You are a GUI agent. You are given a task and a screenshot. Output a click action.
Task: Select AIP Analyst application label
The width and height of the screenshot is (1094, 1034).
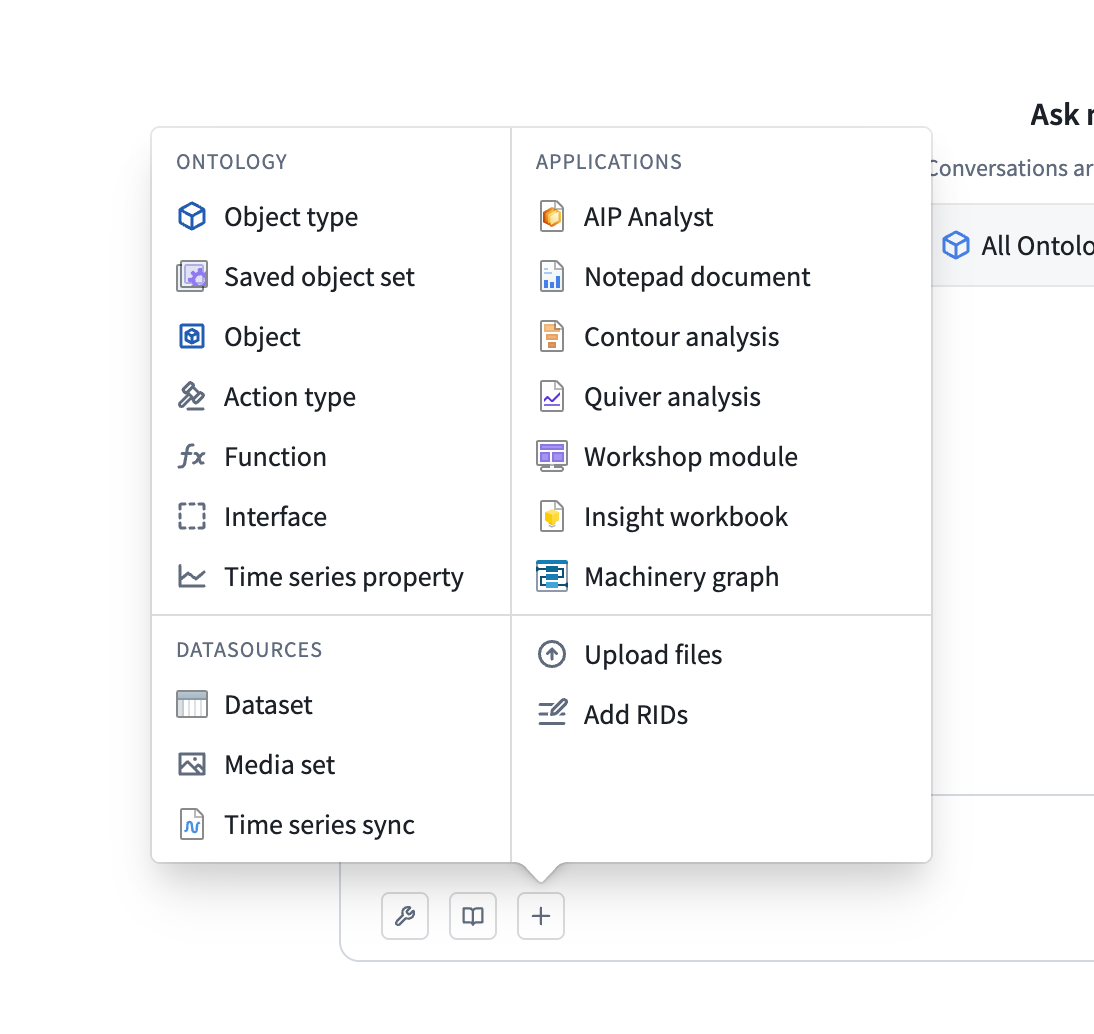[649, 217]
